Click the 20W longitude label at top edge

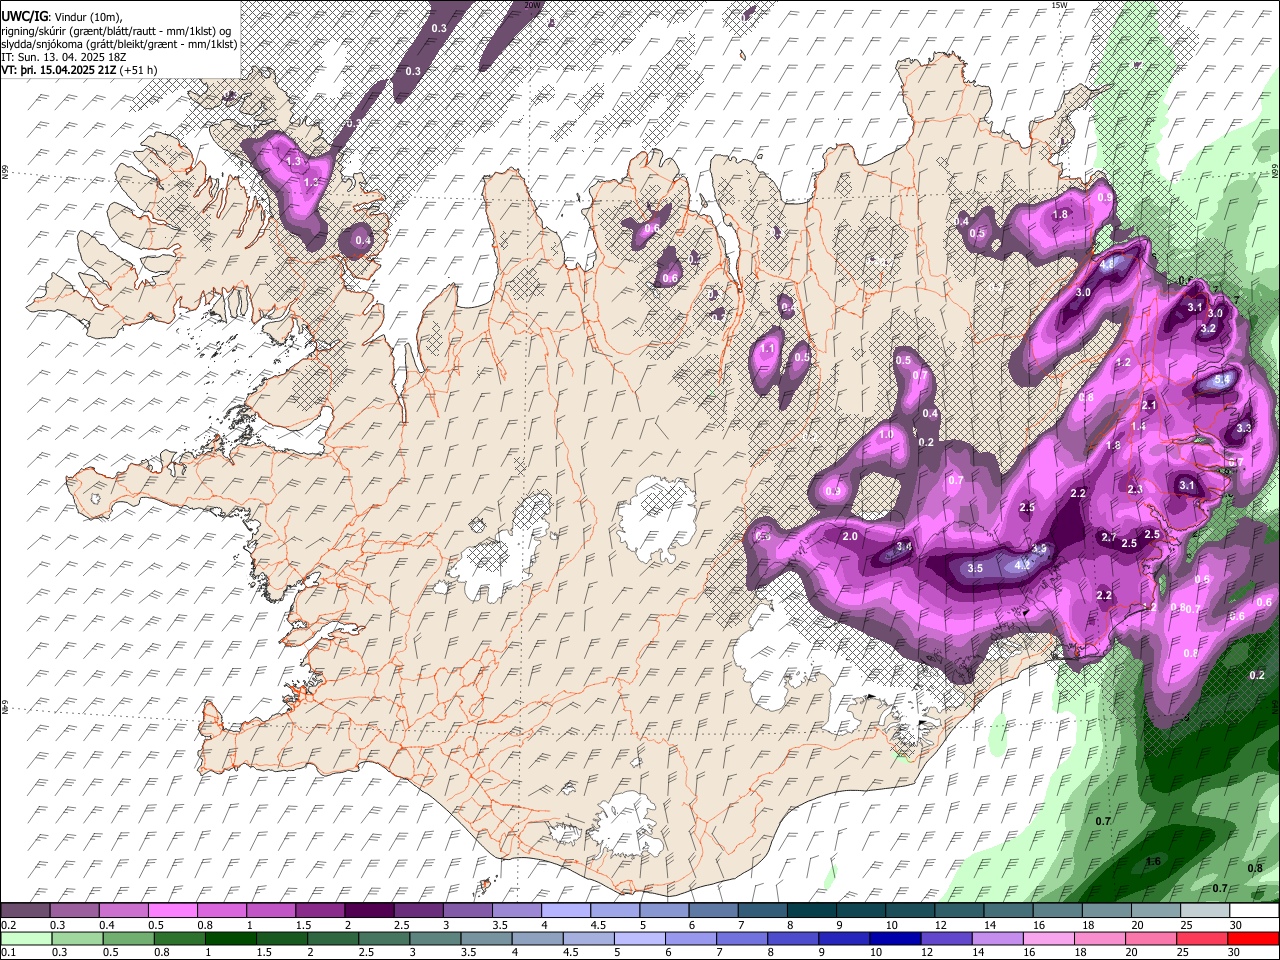click(x=532, y=5)
